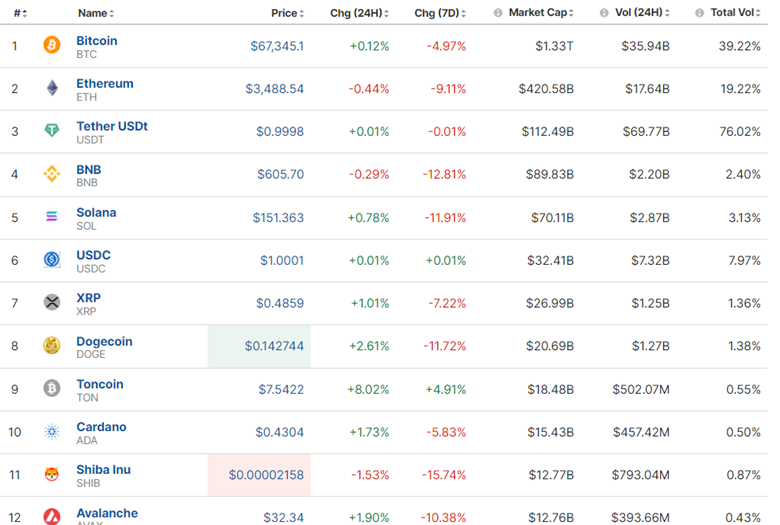Sort by Total Vol column header
The height and width of the screenshot is (525, 780).
[736, 13]
